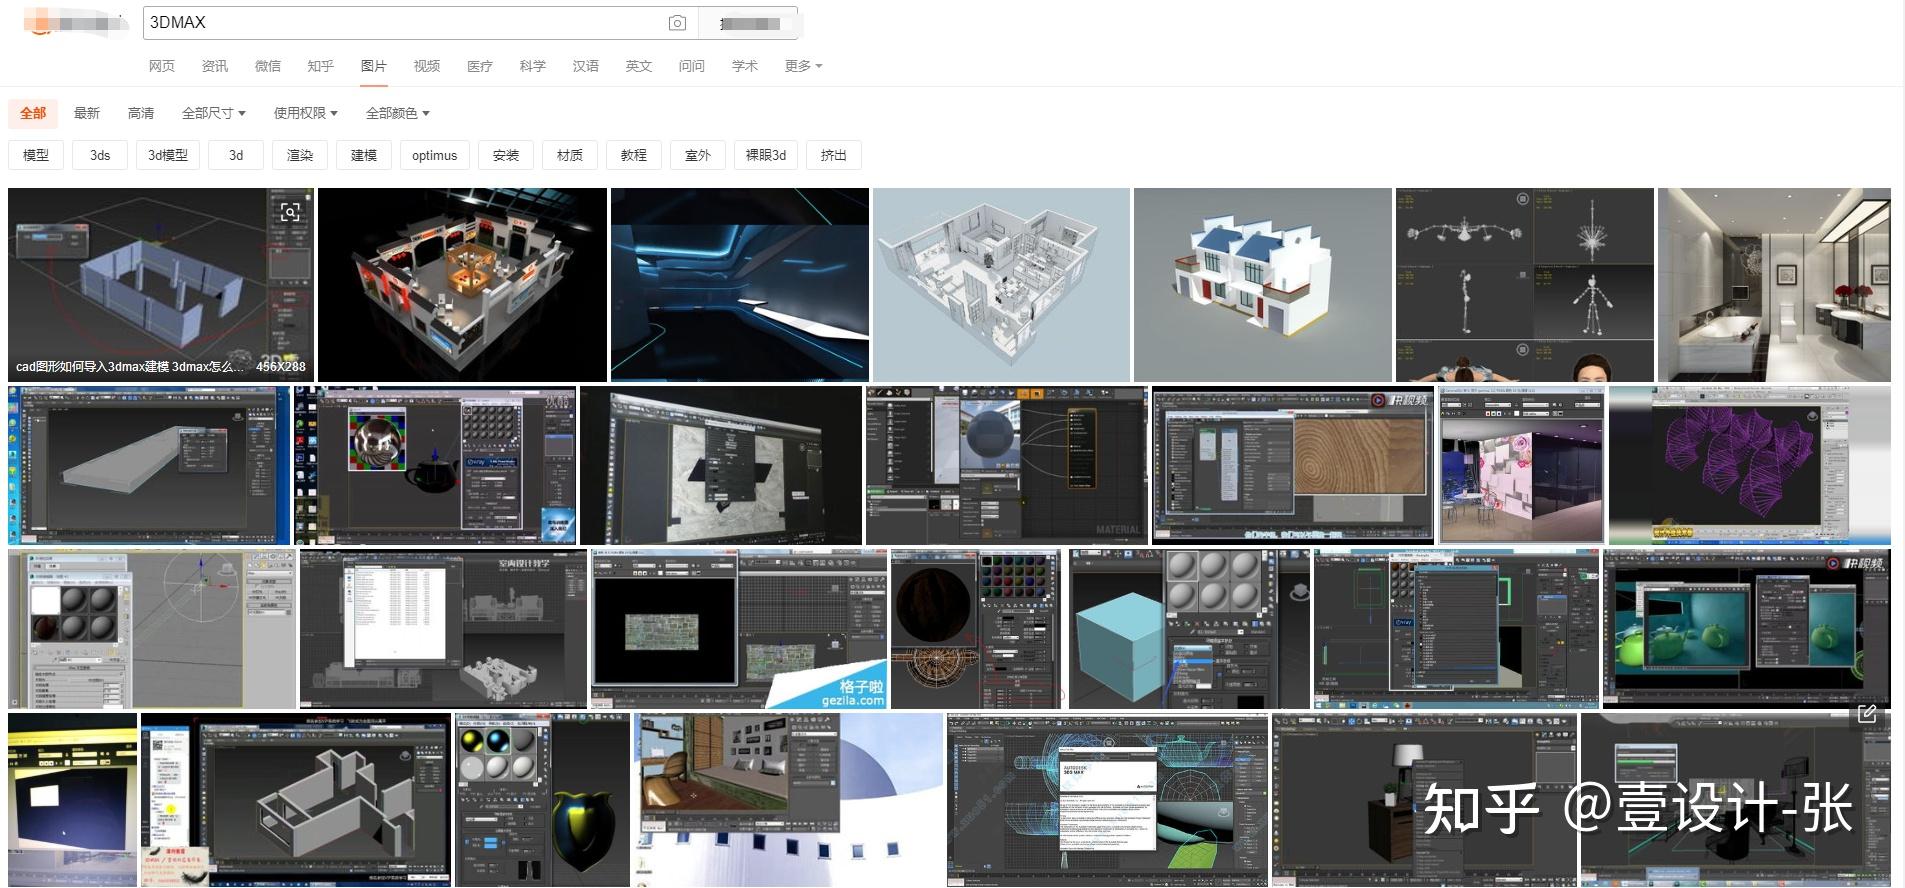Expand the 使用权限 usage rights dropdown
Image resolution: width=1905 pixels, height=888 pixels.
305,113
